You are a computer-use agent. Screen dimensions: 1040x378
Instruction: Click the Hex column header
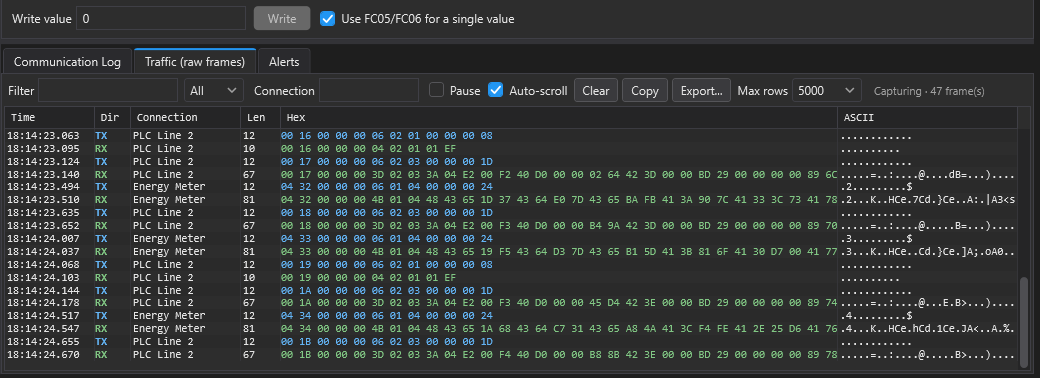[558, 117]
